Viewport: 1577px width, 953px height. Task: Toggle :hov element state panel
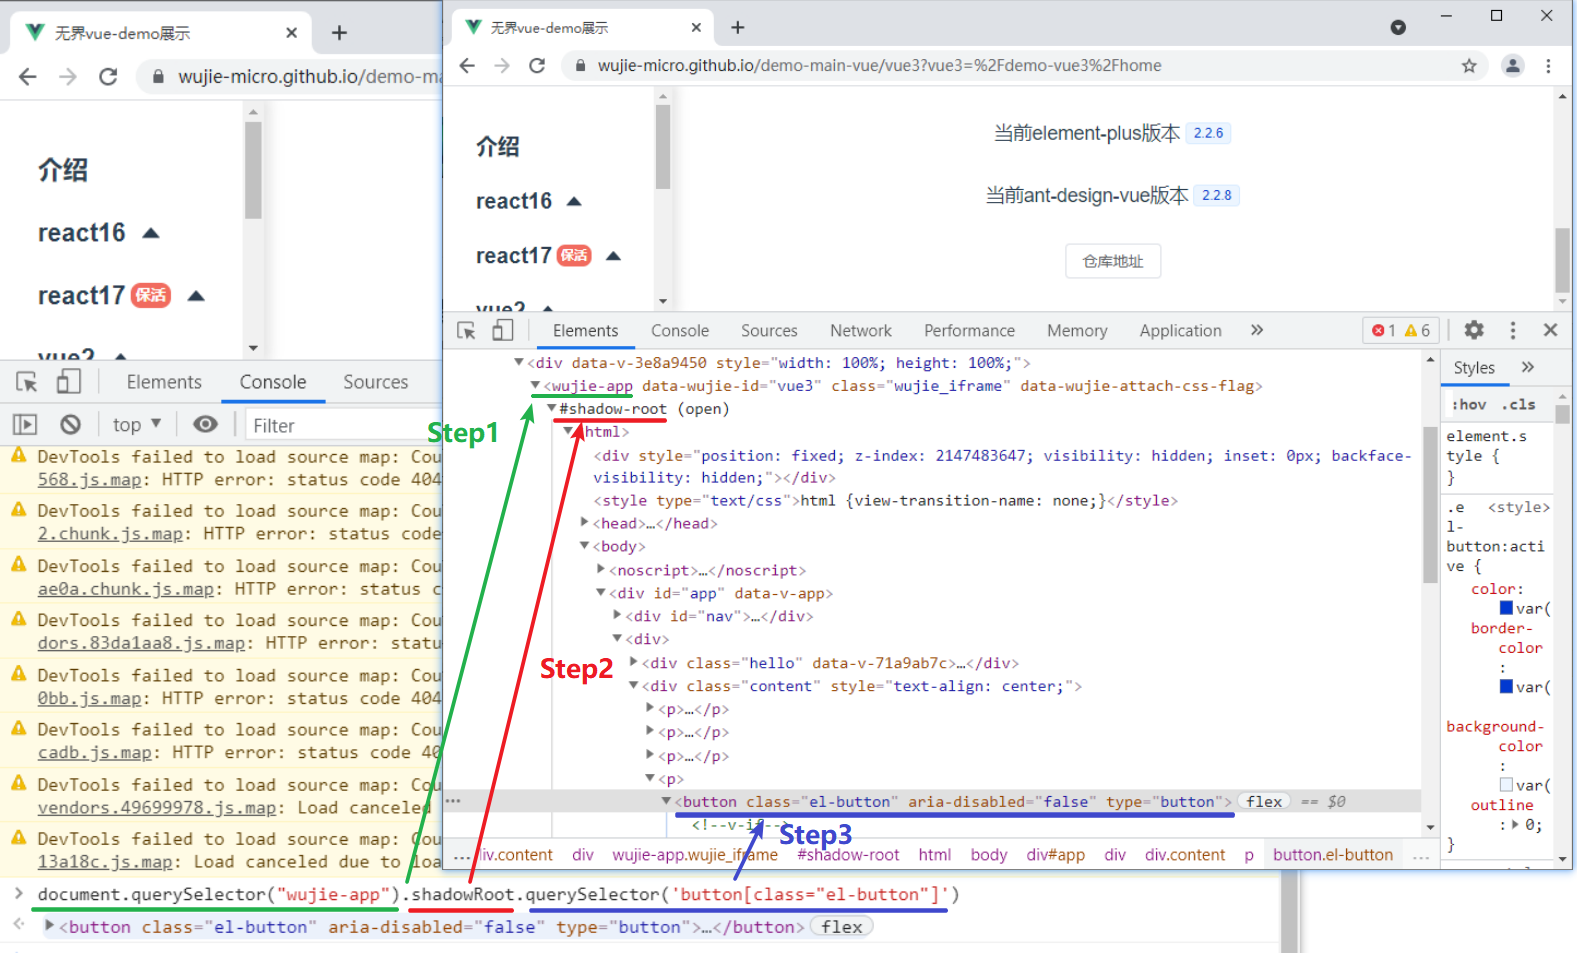(1469, 404)
